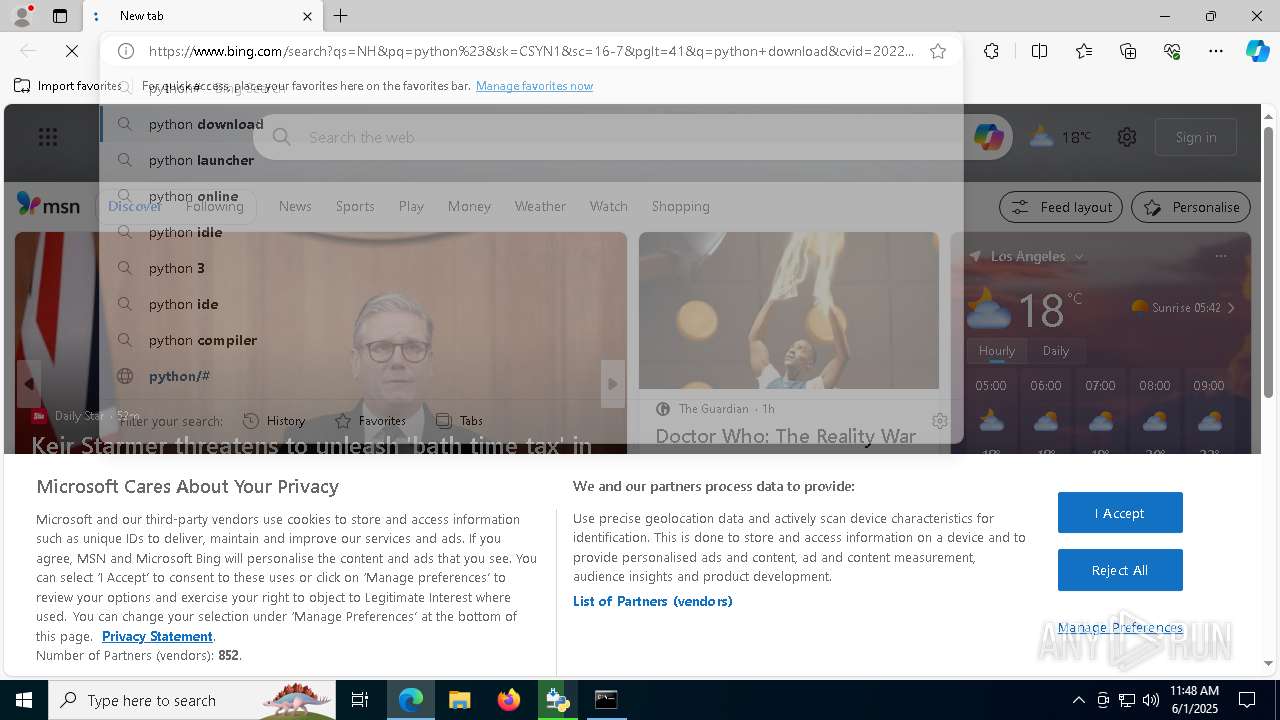Click the address bar URL field
Image resolution: width=1280 pixels, height=720 pixels.
click(x=530, y=51)
